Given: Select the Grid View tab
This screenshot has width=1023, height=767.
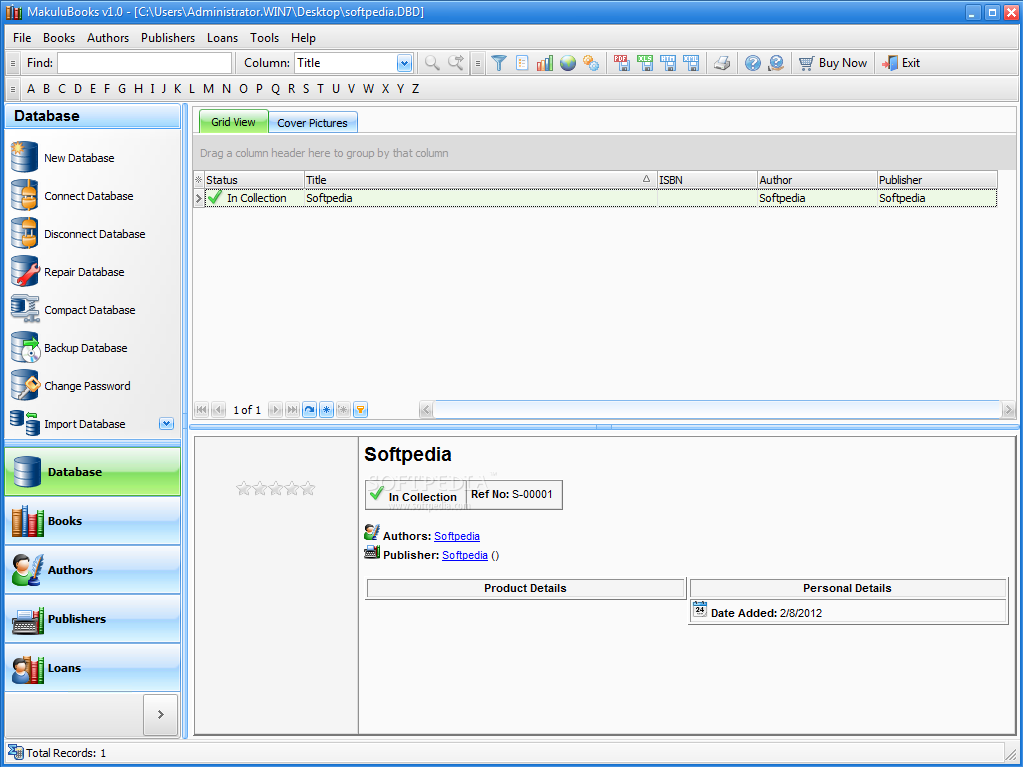Looking at the screenshot, I should (x=234, y=122).
